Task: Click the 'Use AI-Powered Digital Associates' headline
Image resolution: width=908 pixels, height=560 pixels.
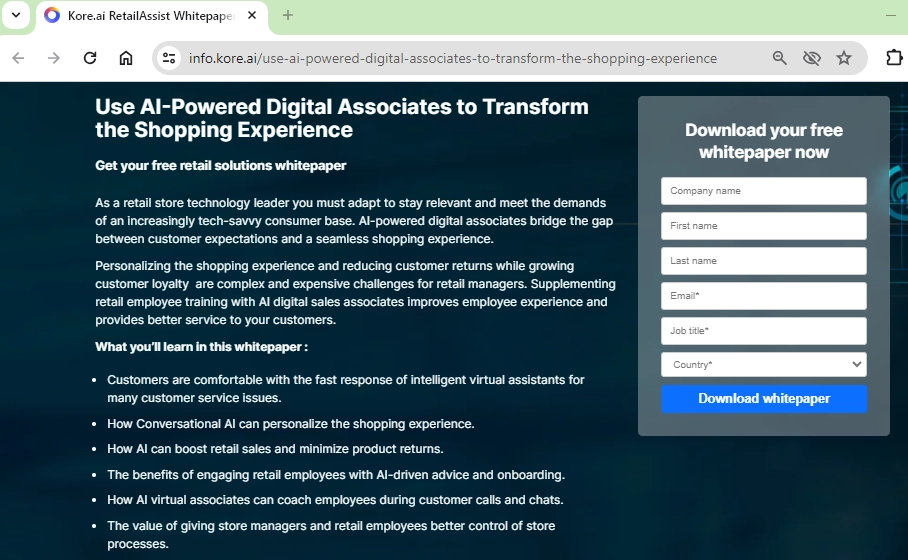Action: click(x=342, y=118)
